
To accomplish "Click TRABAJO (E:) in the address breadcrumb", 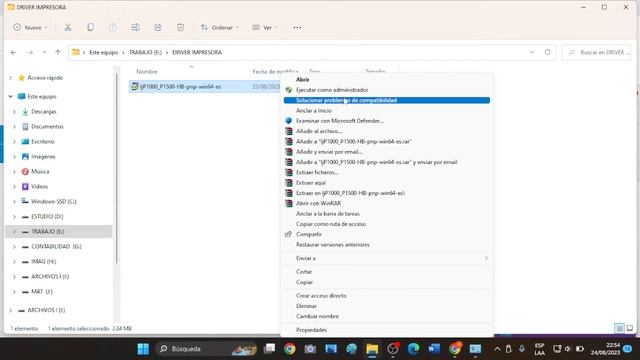I will click(x=145, y=52).
